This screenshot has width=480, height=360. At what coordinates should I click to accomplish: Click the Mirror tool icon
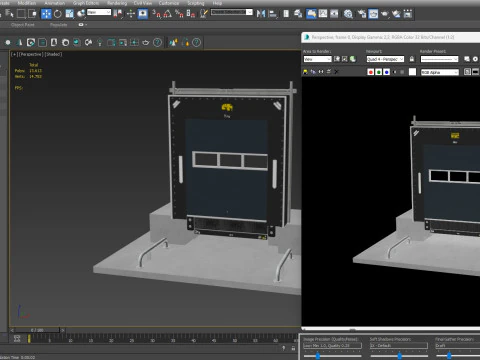[x=261, y=14]
